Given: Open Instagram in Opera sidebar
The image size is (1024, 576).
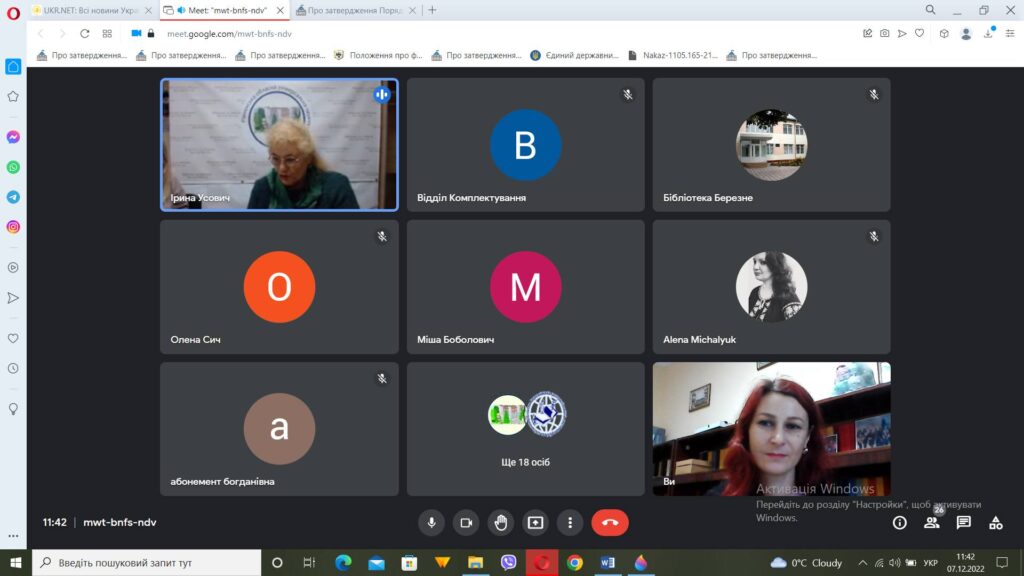Looking at the screenshot, I should point(13,227).
